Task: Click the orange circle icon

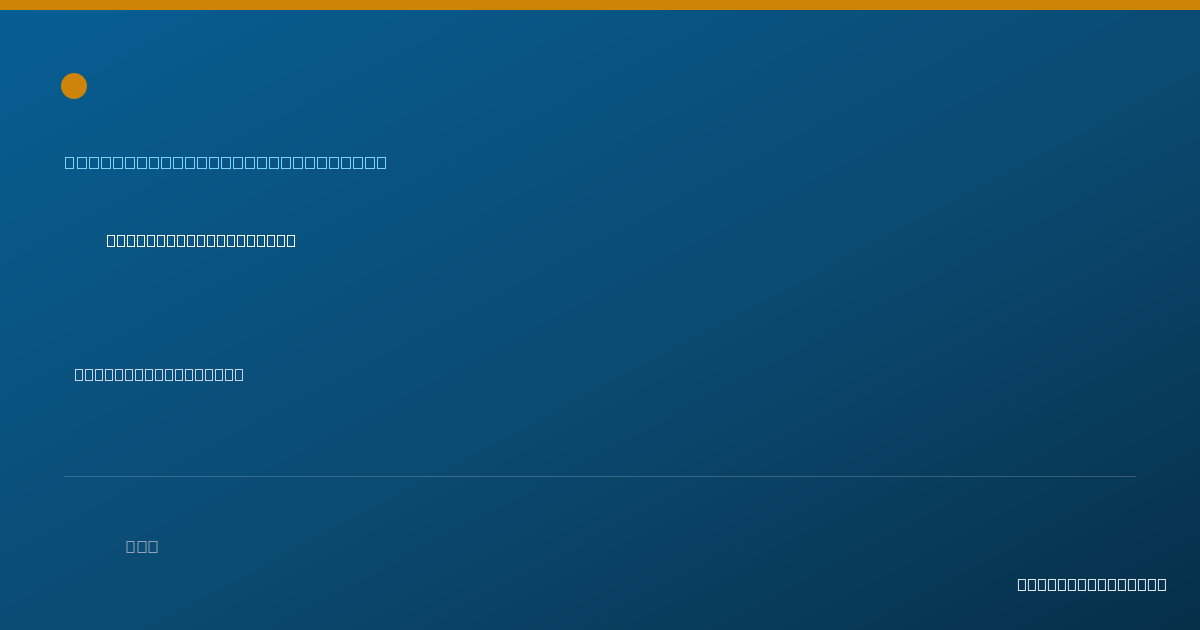Action: (x=74, y=86)
